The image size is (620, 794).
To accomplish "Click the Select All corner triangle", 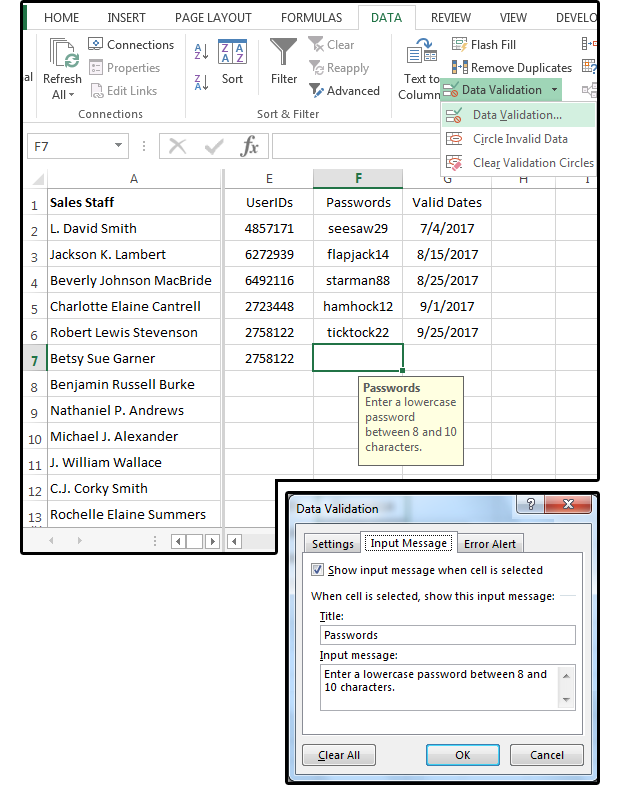I will (38, 179).
